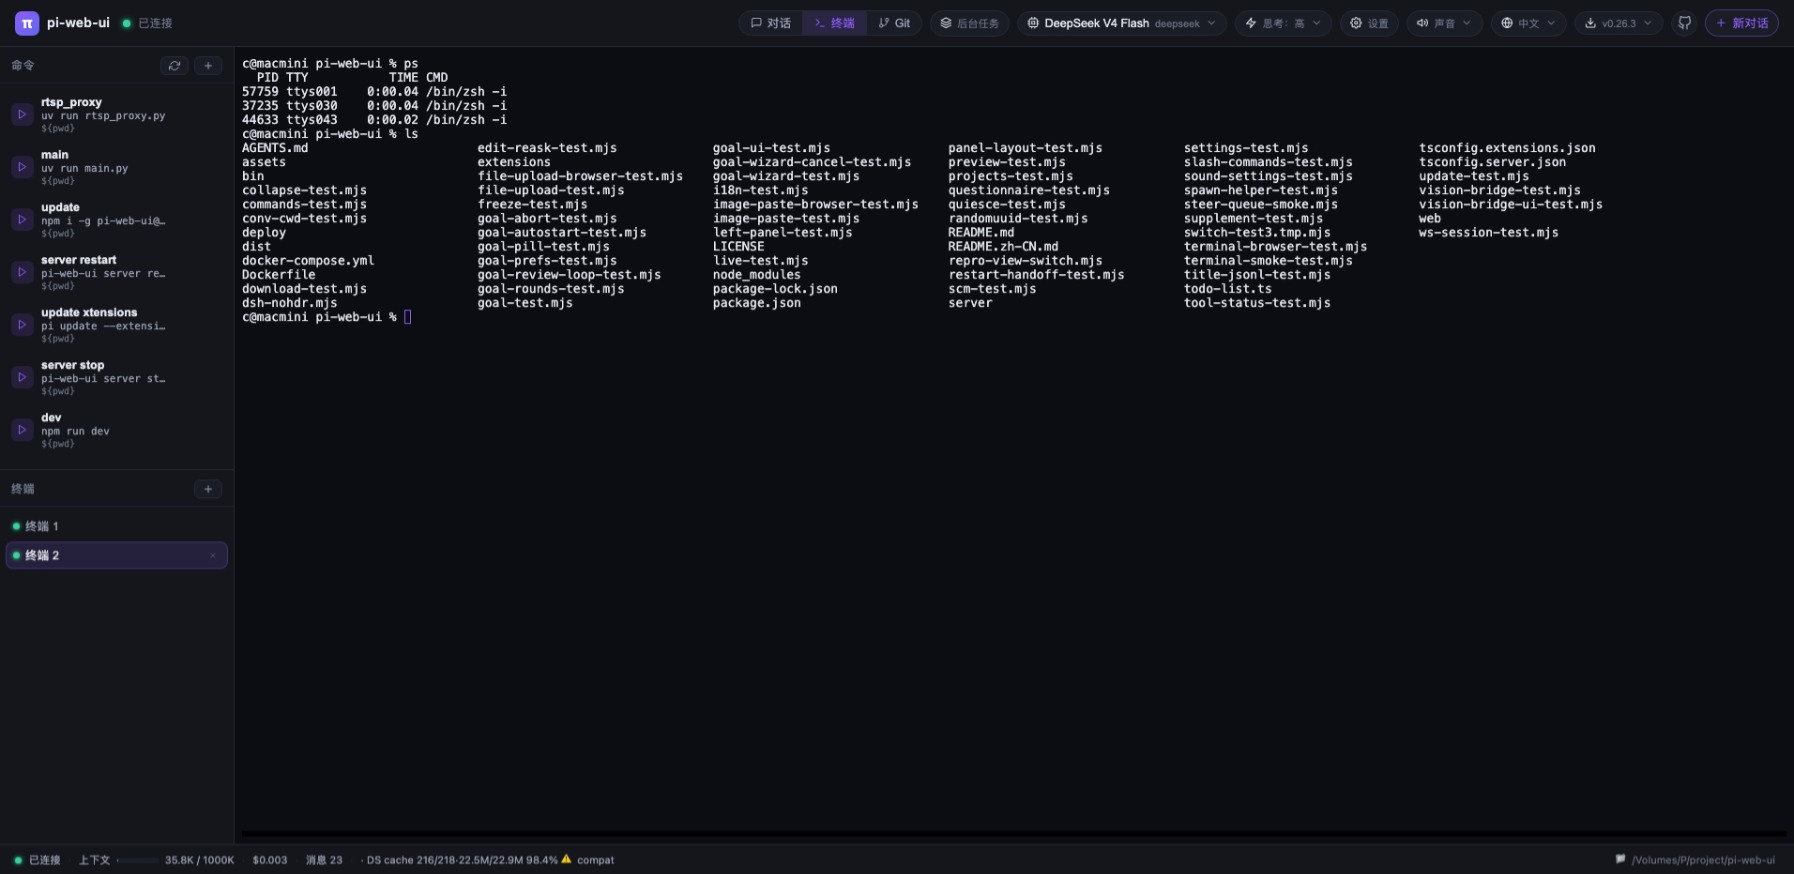
Task: Select 终端 2 in terminal list
Action: point(117,555)
